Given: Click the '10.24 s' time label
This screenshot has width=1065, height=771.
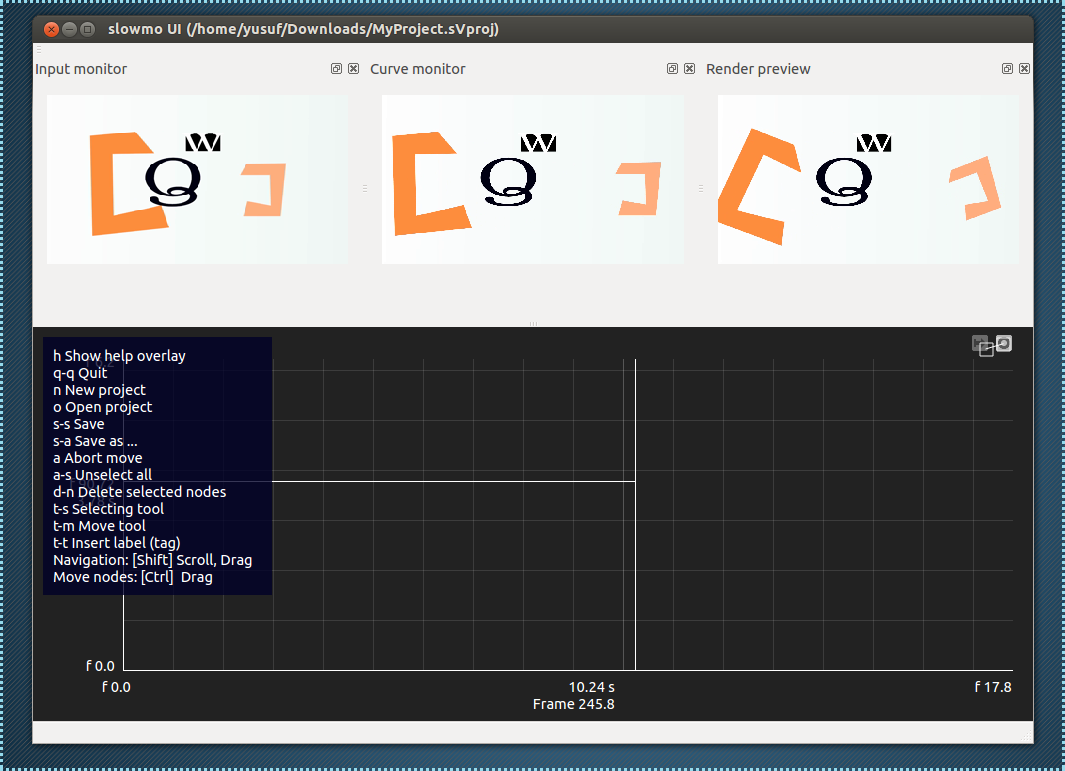Looking at the screenshot, I should point(592,687).
